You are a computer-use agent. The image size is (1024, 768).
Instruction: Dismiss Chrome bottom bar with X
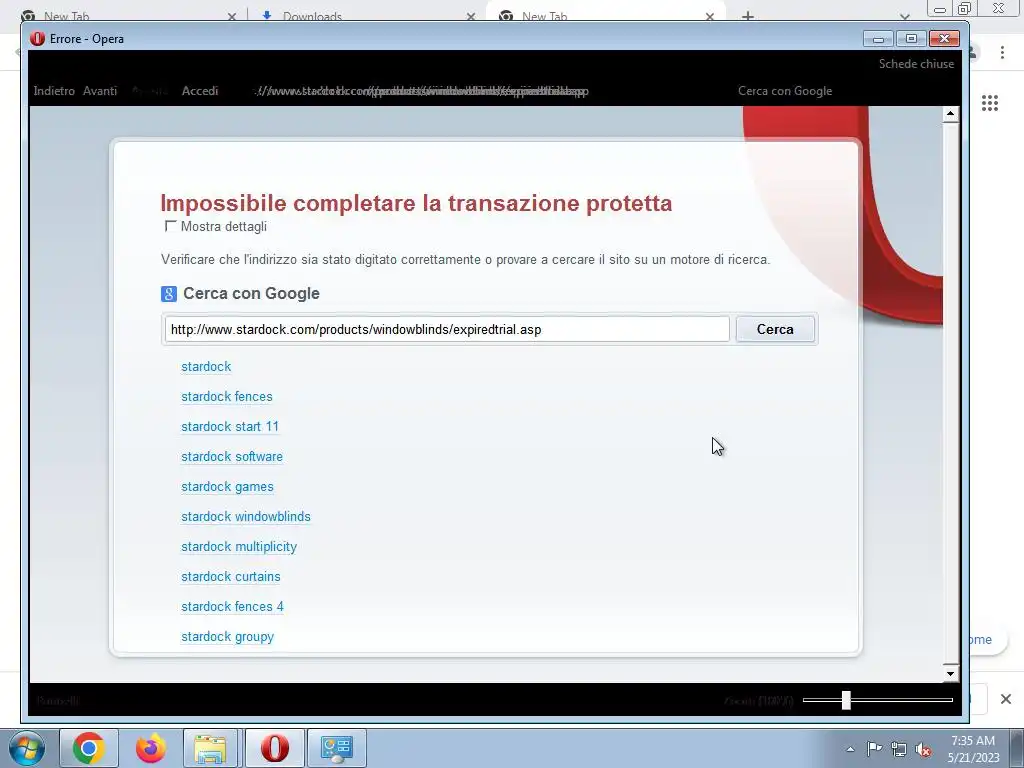pos(1006,699)
